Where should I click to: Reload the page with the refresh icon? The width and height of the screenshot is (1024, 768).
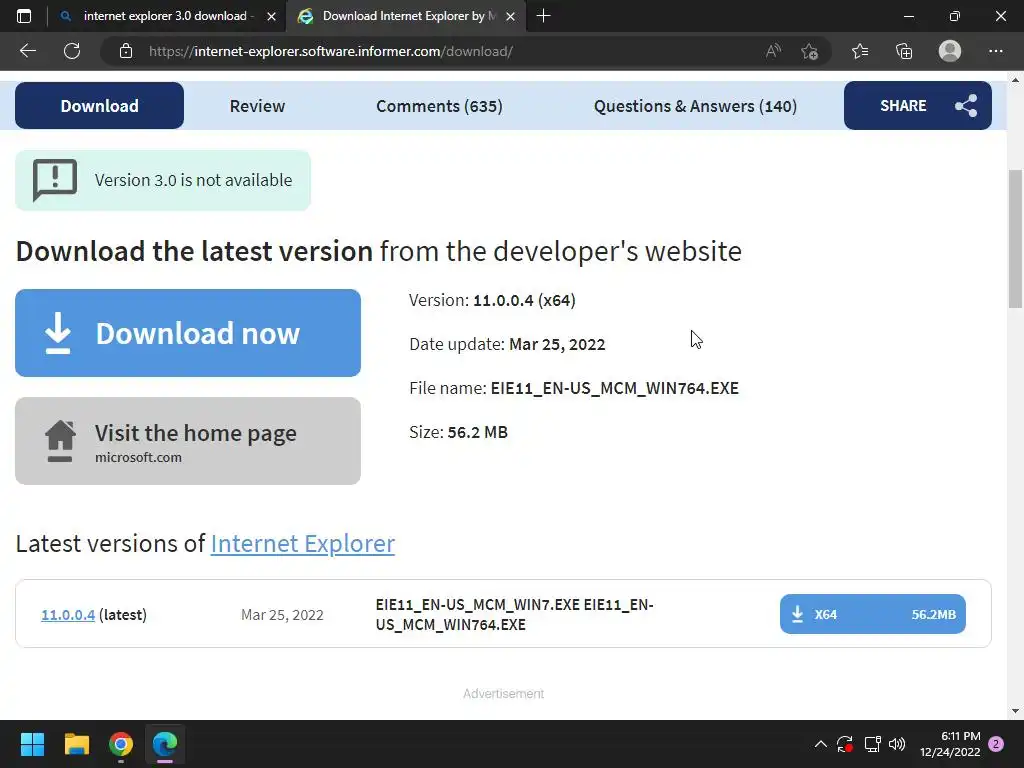click(x=72, y=51)
